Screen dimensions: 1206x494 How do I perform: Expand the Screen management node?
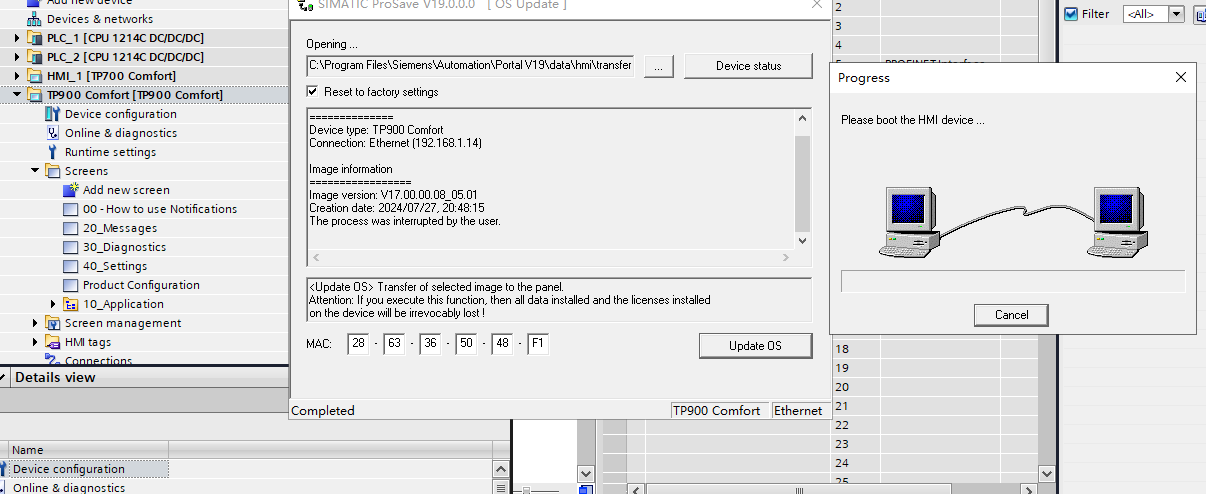35,323
